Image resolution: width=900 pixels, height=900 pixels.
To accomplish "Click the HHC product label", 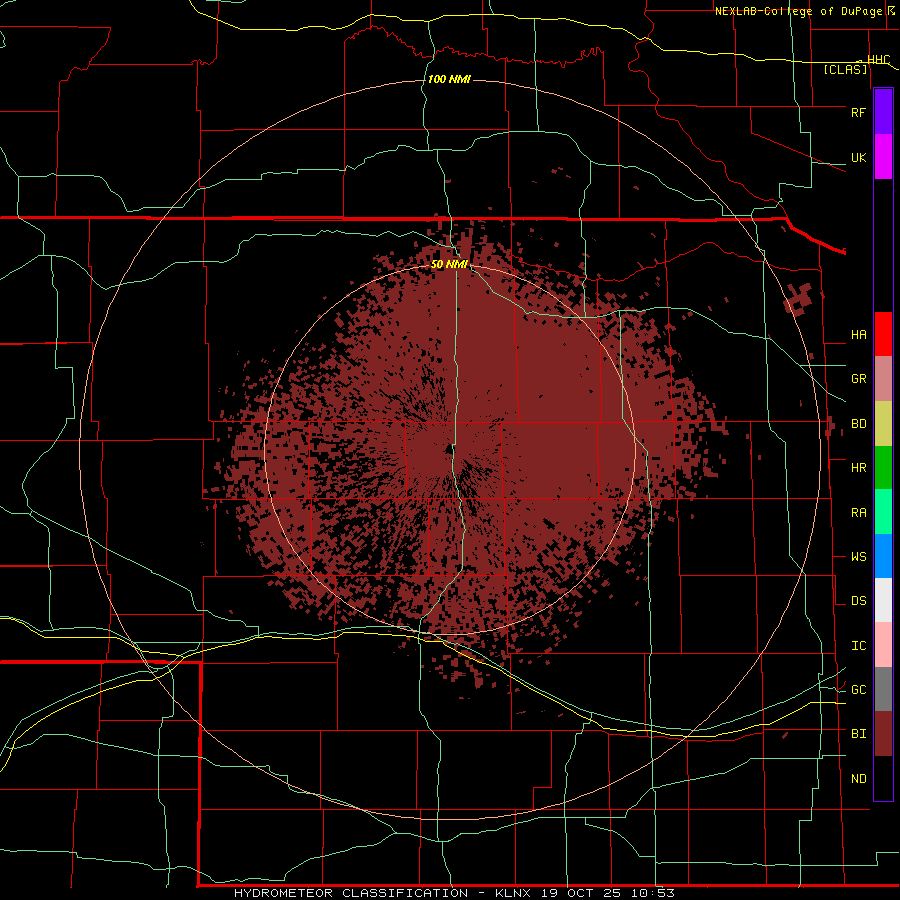I will (x=878, y=60).
